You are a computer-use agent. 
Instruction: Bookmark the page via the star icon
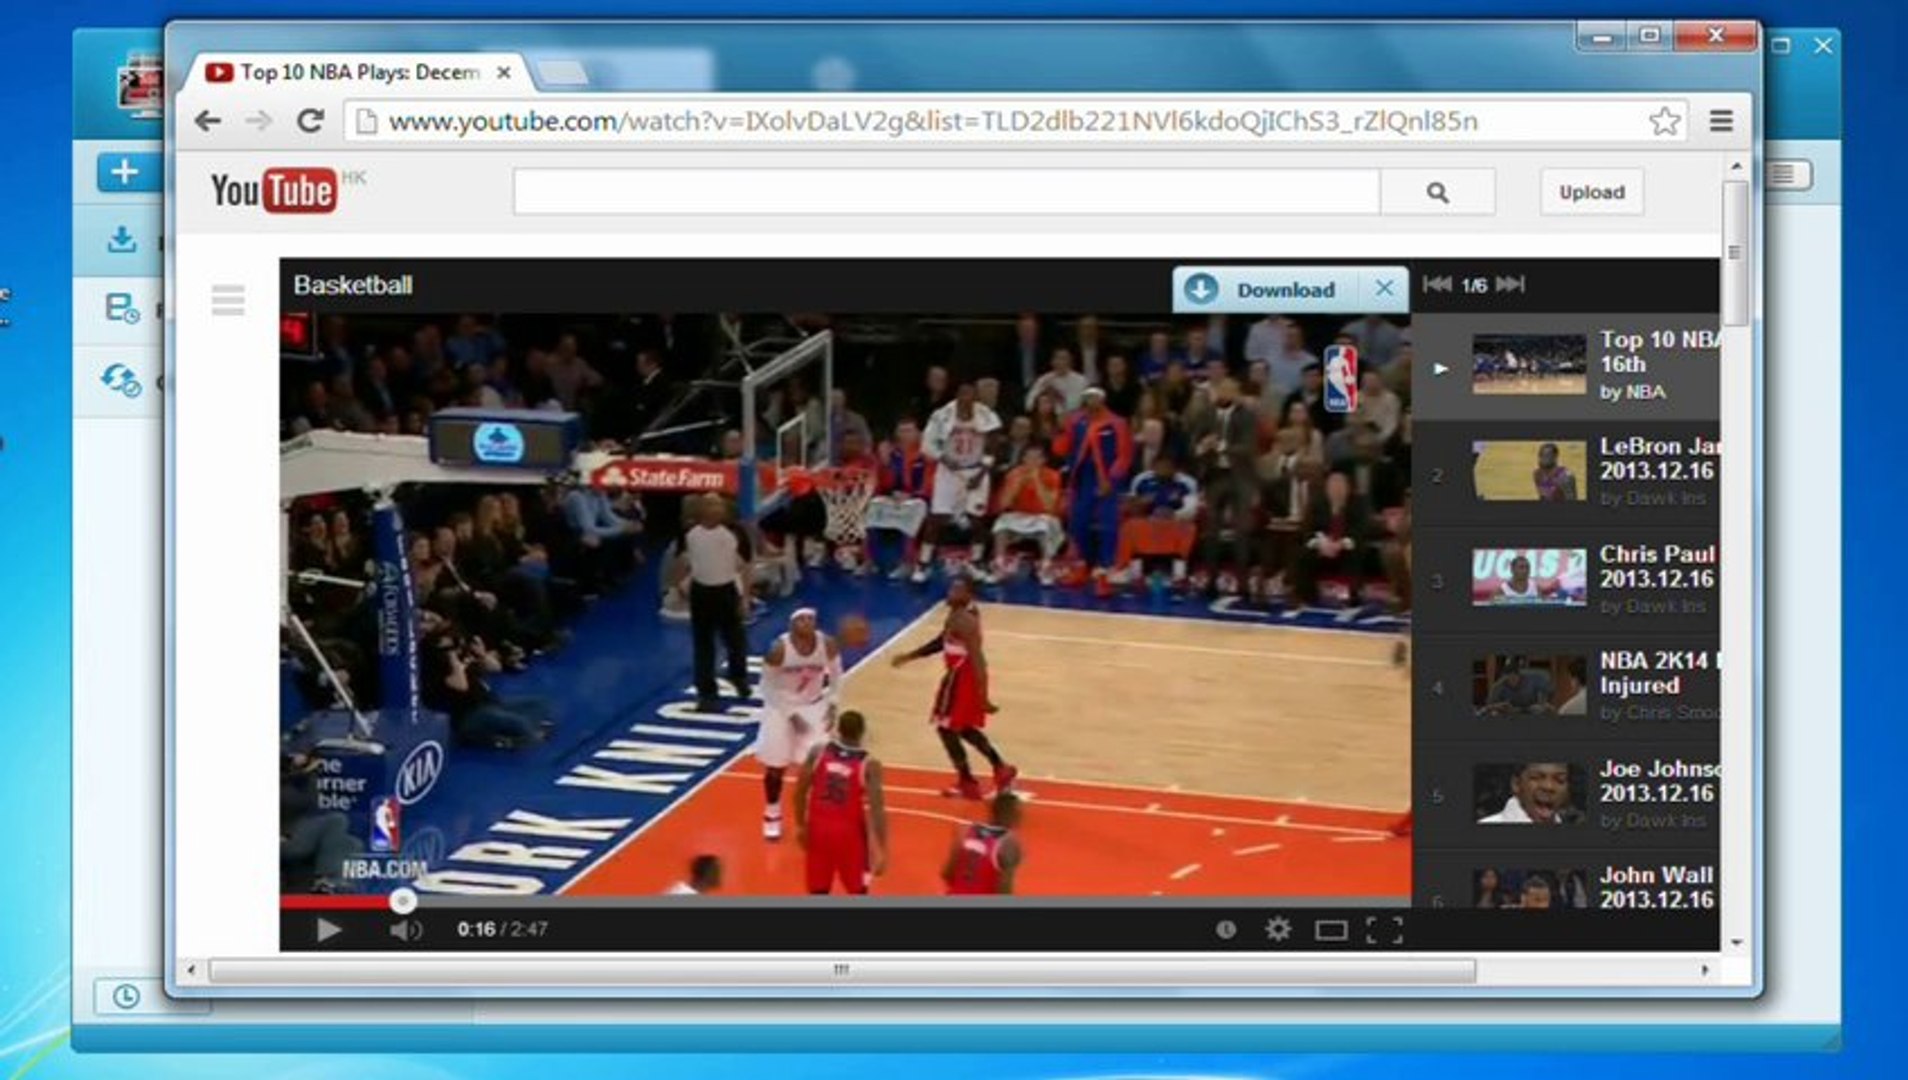(1663, 121)
